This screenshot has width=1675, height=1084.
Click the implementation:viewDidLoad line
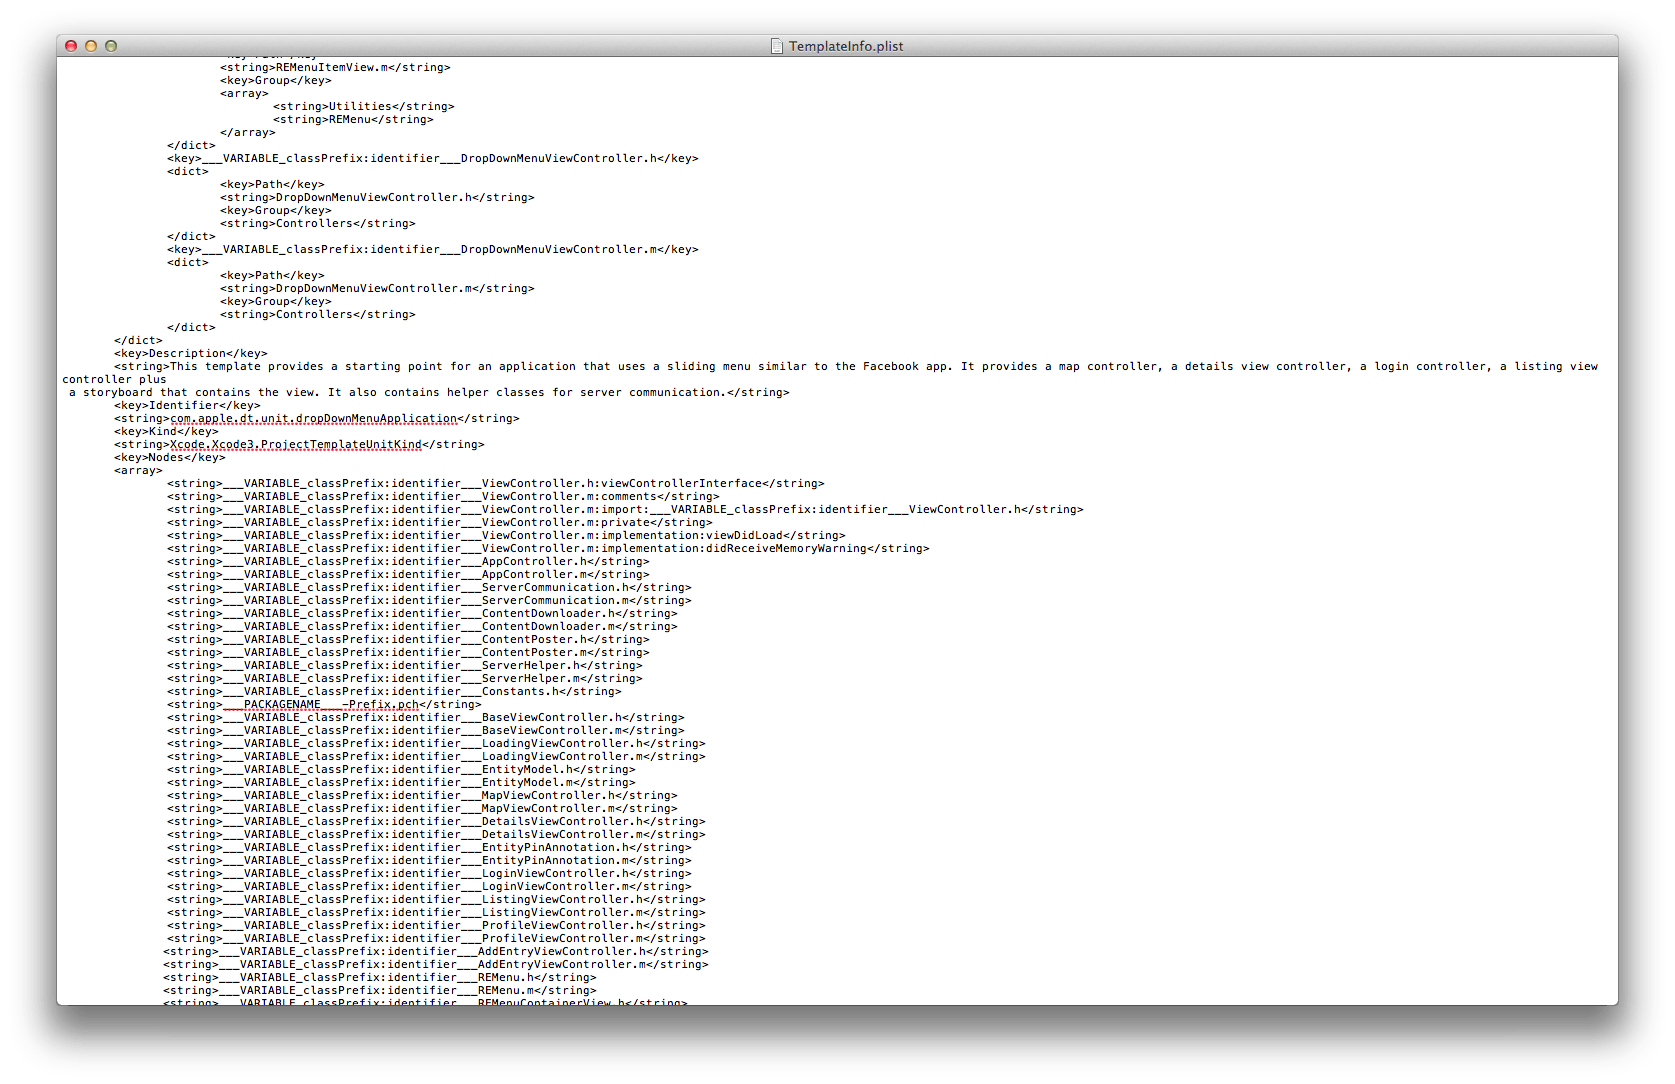point(506,535)
